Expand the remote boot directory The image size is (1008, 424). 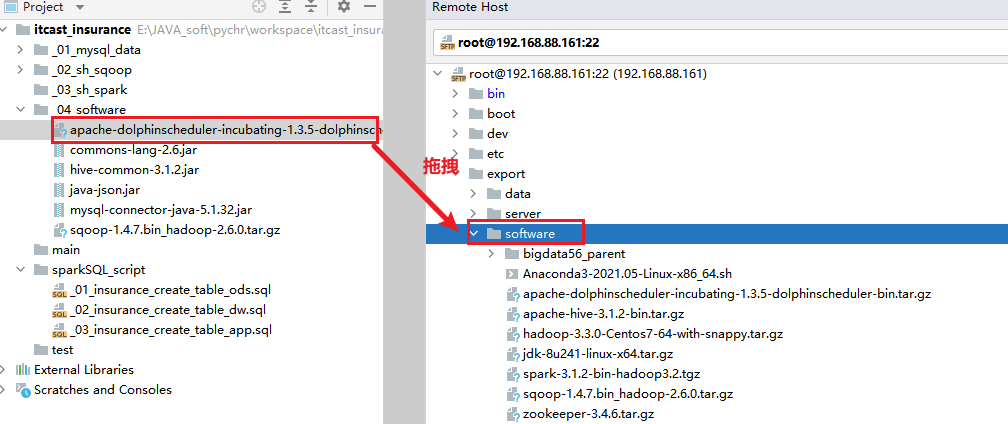(x=455, y=114)
